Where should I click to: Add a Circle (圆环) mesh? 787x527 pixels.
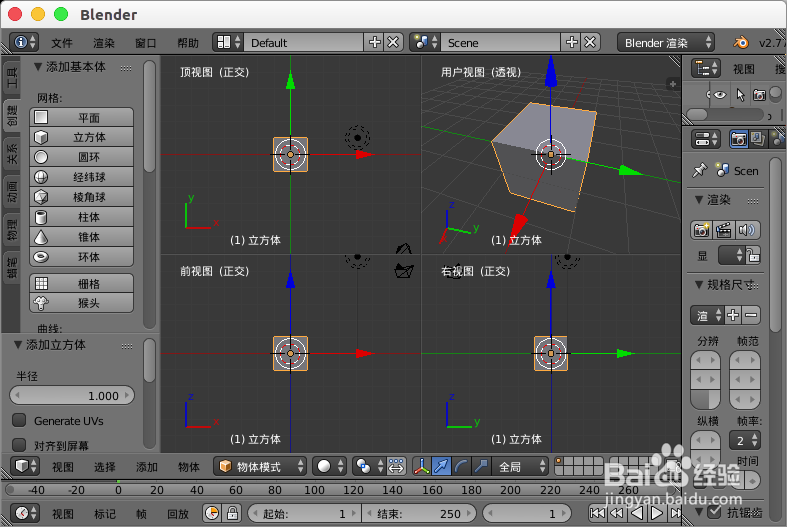tap(82, 157)
